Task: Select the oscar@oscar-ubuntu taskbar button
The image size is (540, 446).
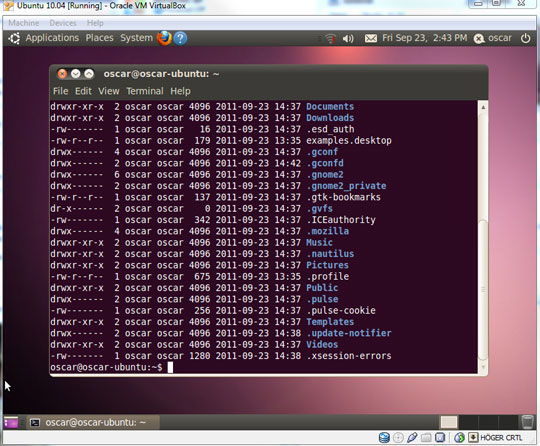Action: click(x=93, y=422)
